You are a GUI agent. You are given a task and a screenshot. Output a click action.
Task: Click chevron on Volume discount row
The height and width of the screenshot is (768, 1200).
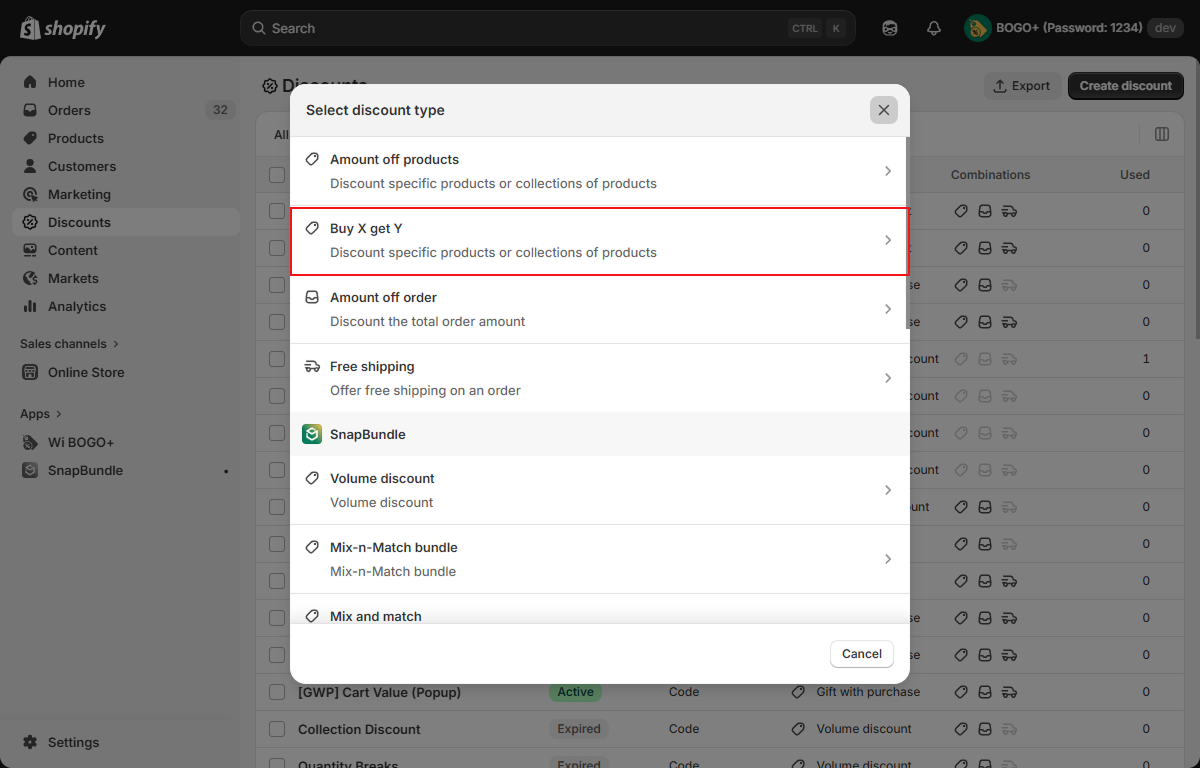pyautogui.click(x=887, y=490)
